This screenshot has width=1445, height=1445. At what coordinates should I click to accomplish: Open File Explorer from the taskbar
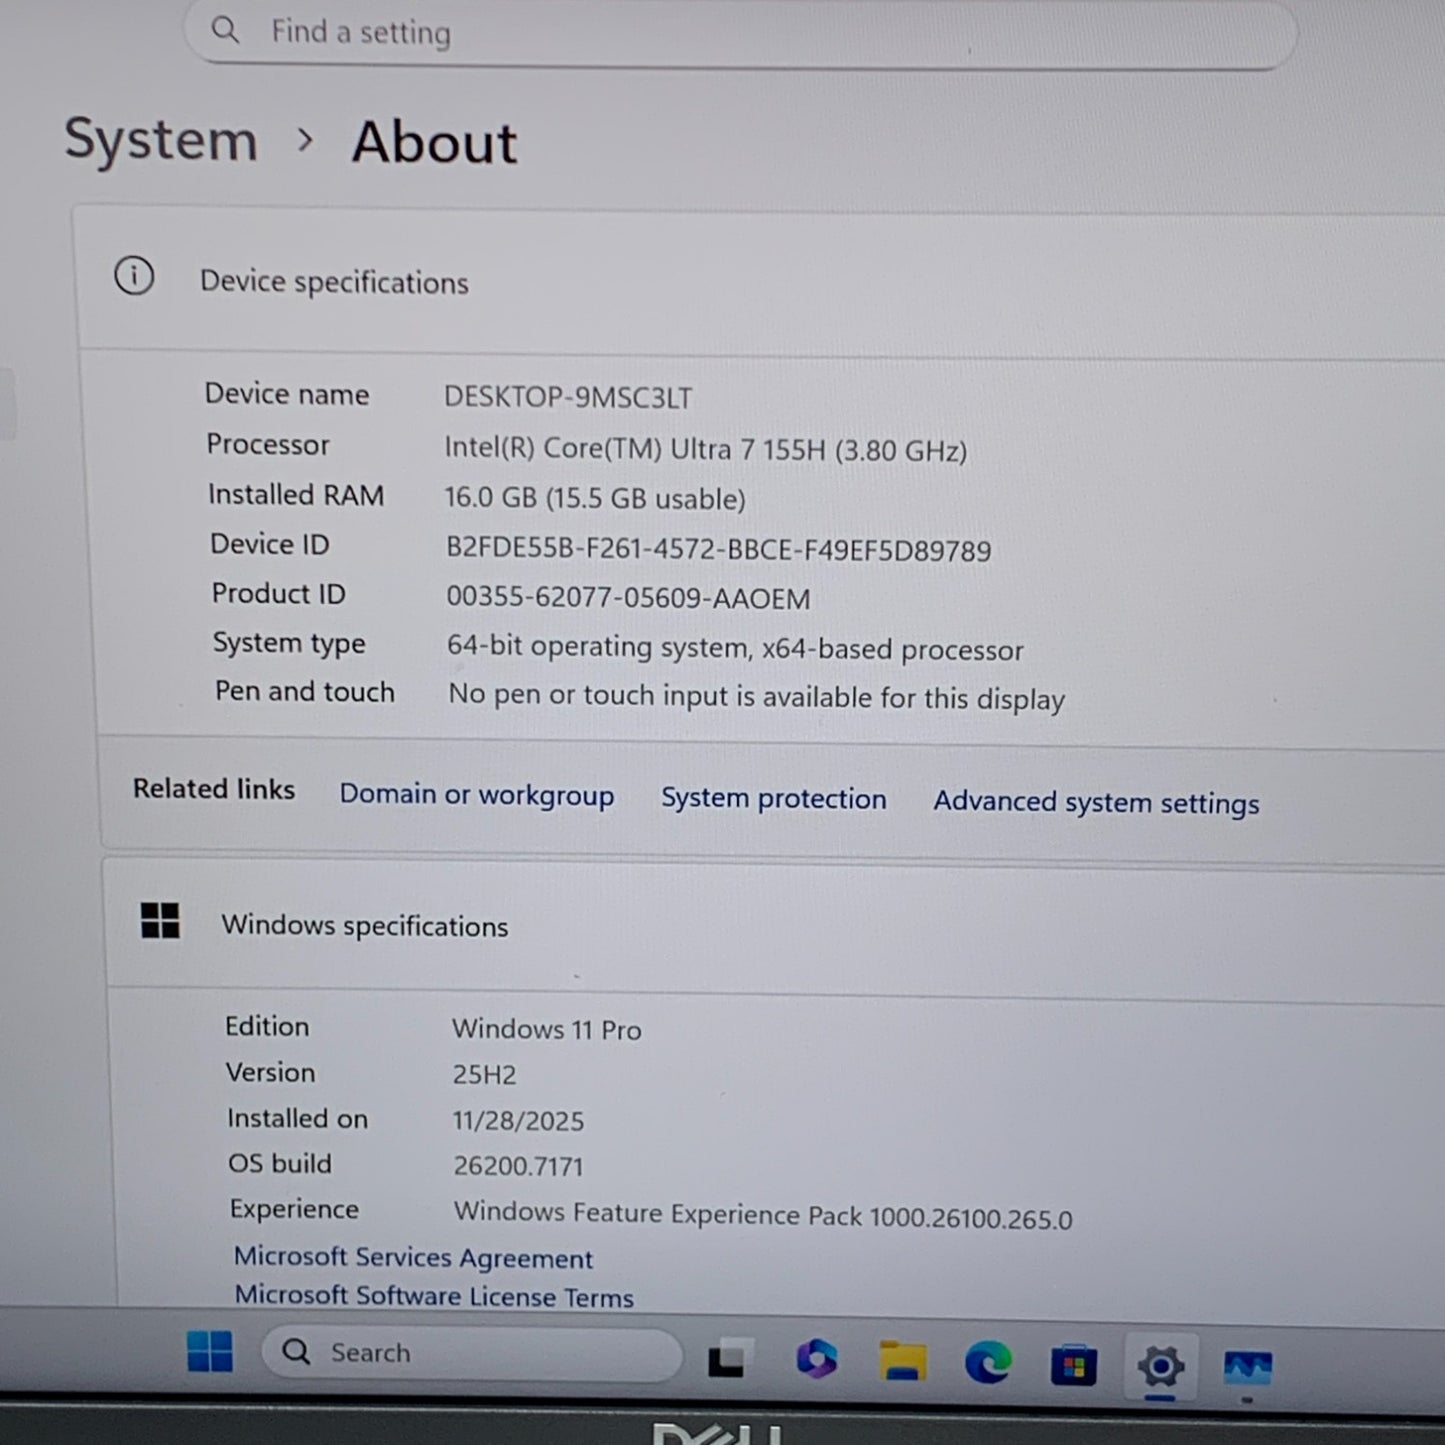pos(902,1362)
